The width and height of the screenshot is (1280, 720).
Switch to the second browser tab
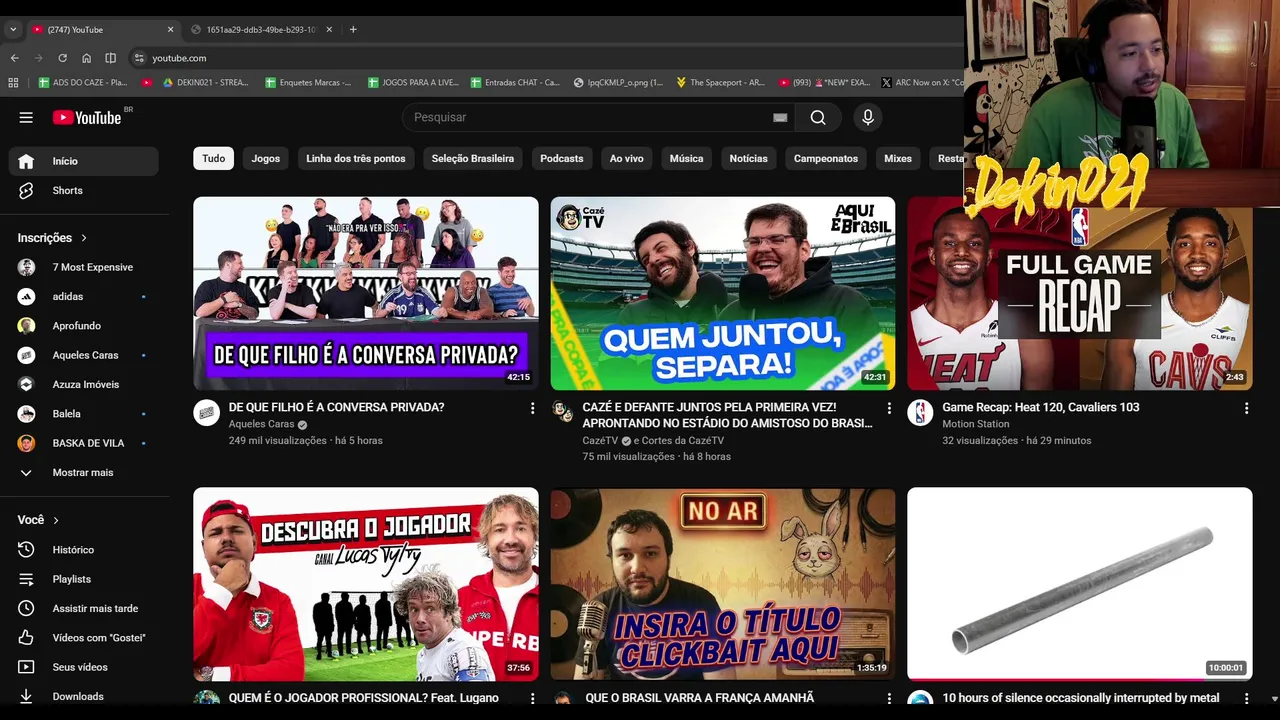click(x=261, y=29)
